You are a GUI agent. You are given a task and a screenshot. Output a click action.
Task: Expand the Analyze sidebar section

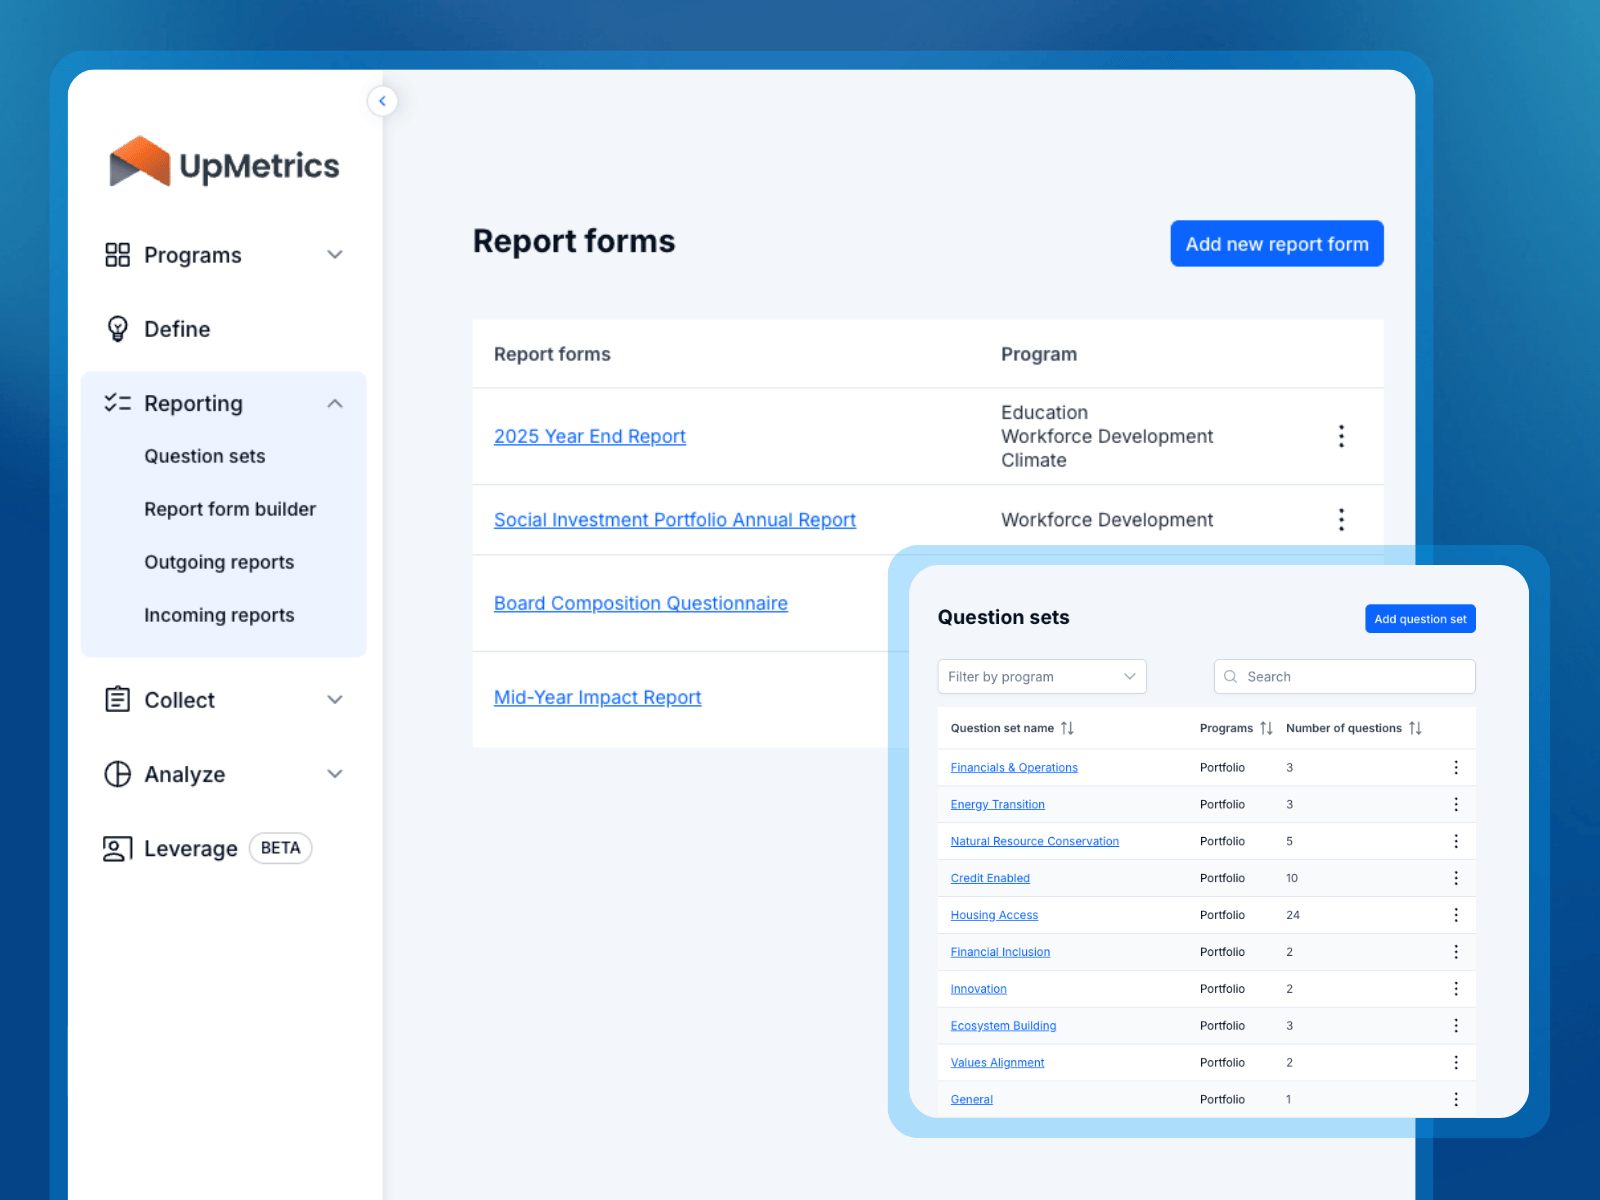click(x=335, y=774)
